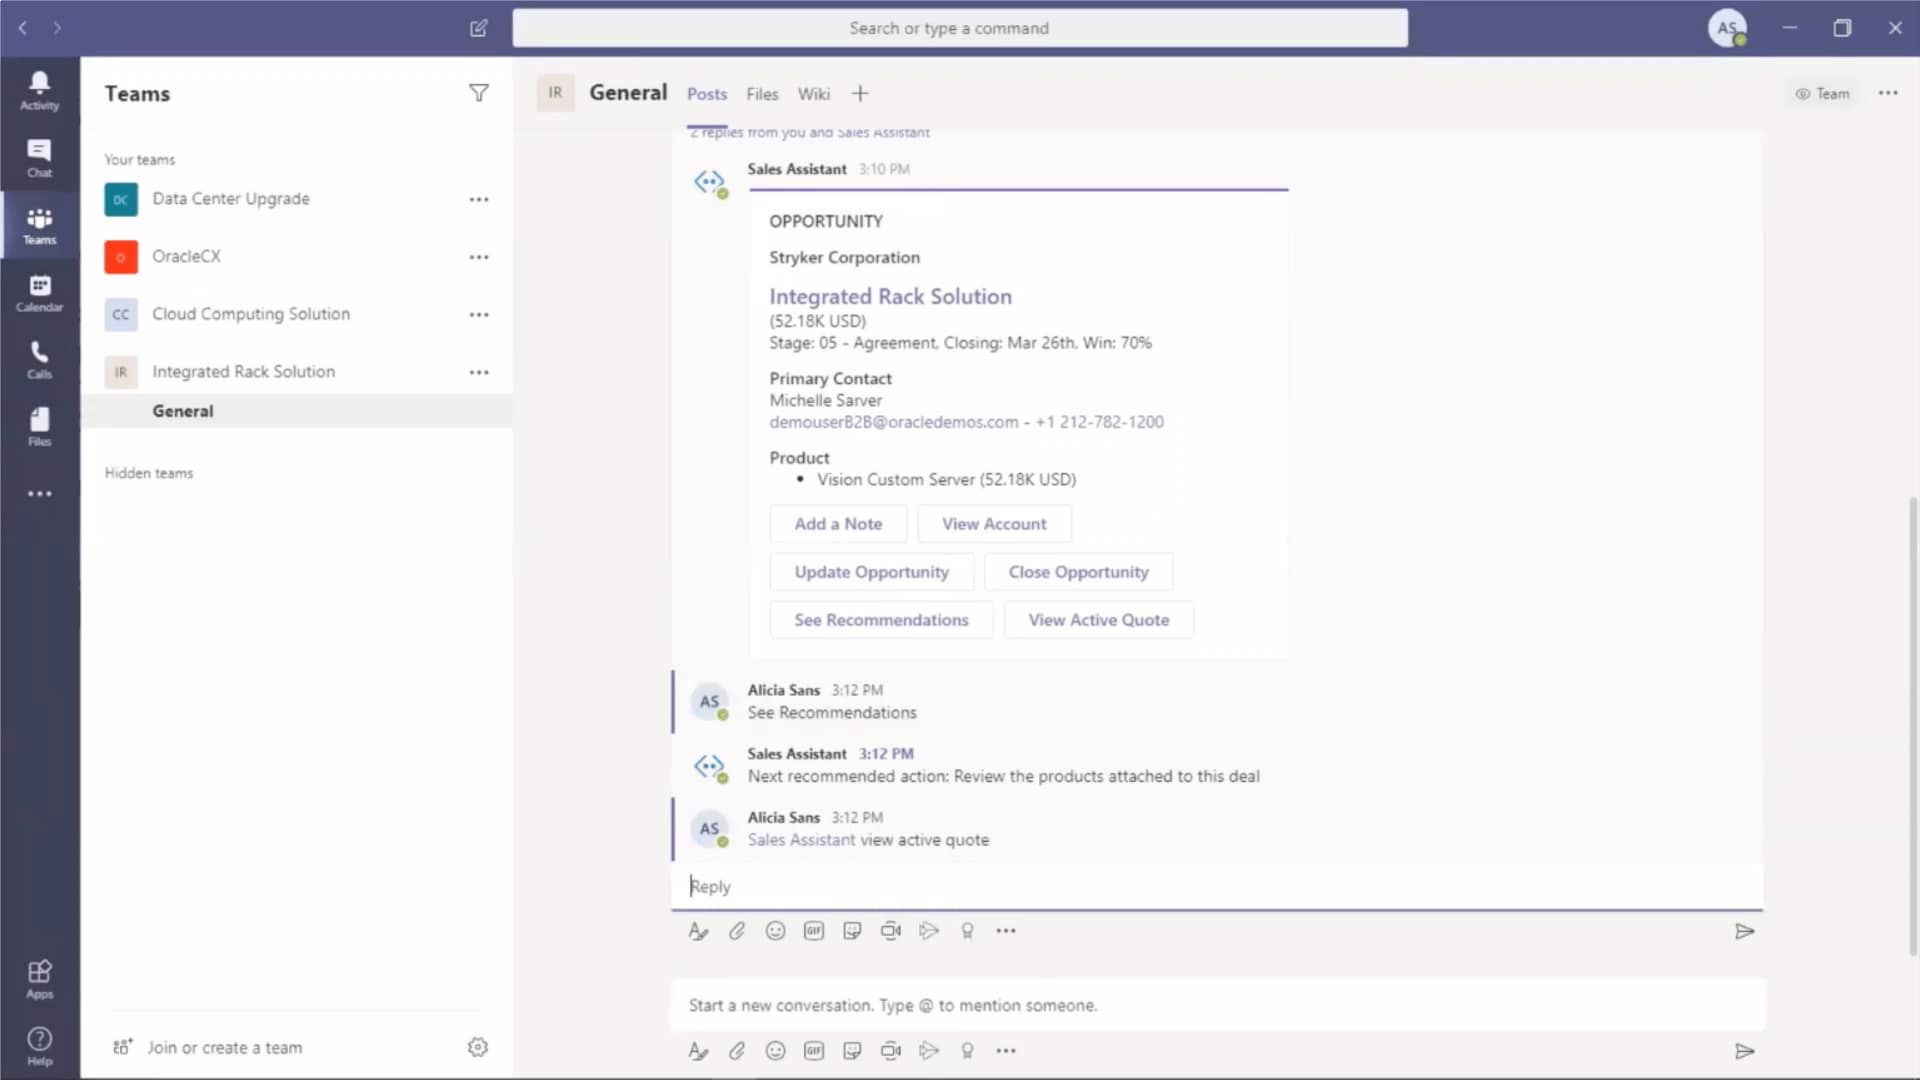The width and height of the screenshot is (1920, 1080).
Task: Open more options for OracleCX team
Action: pos(479,257)
